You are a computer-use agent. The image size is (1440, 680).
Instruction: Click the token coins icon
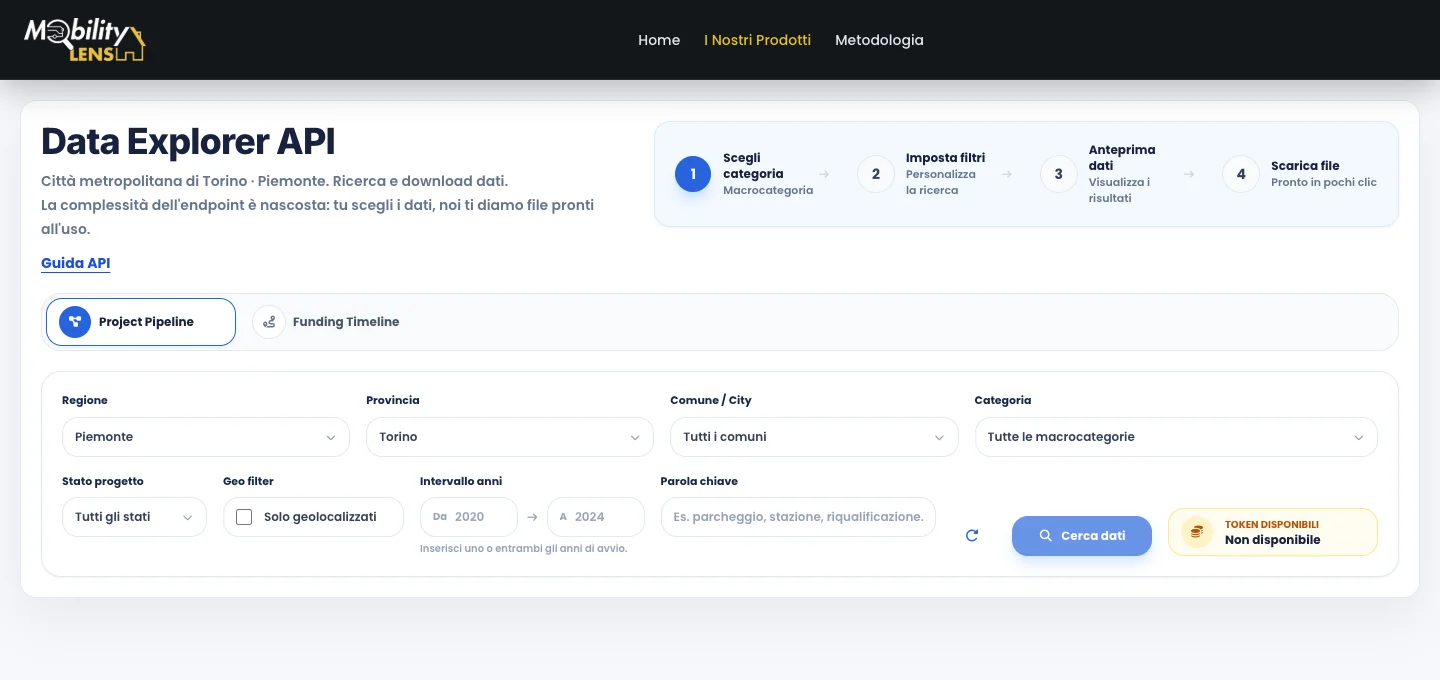click(x=1197, y=532)
